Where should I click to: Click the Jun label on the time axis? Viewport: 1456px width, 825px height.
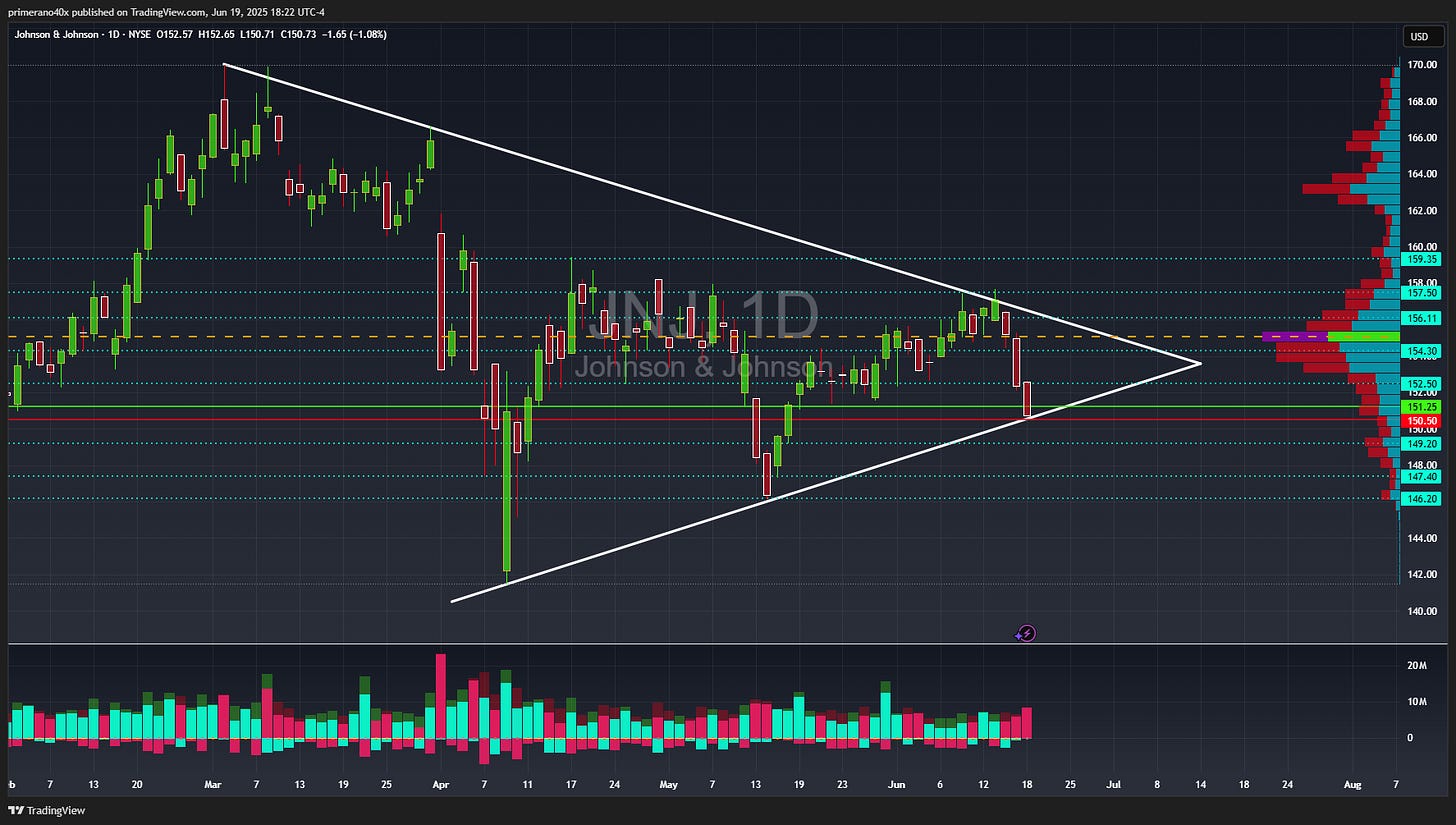[897, 785]
